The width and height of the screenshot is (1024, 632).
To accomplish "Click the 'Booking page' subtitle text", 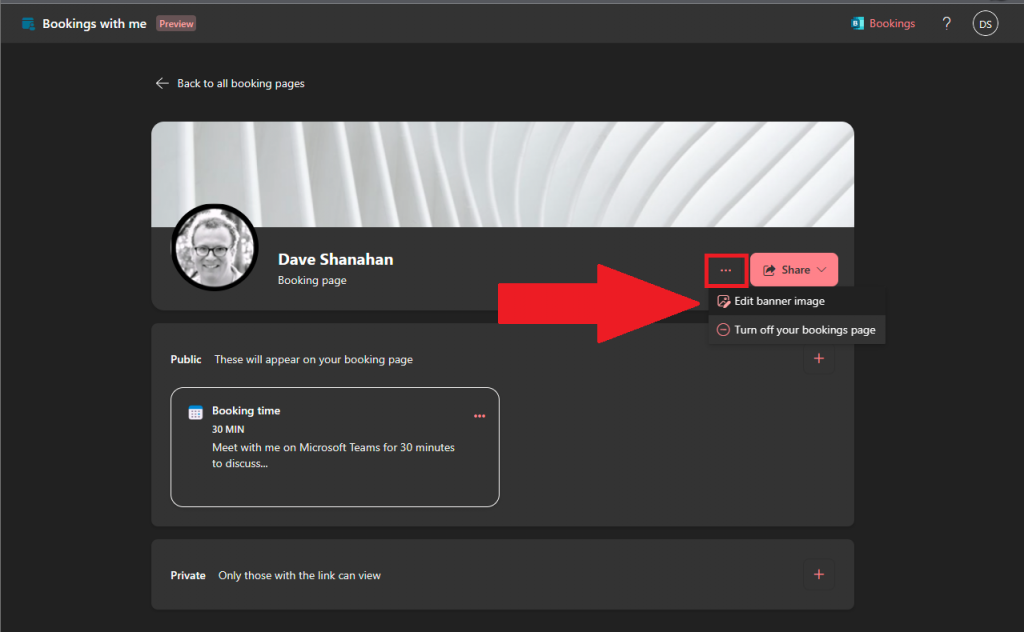I will [312, 280].
